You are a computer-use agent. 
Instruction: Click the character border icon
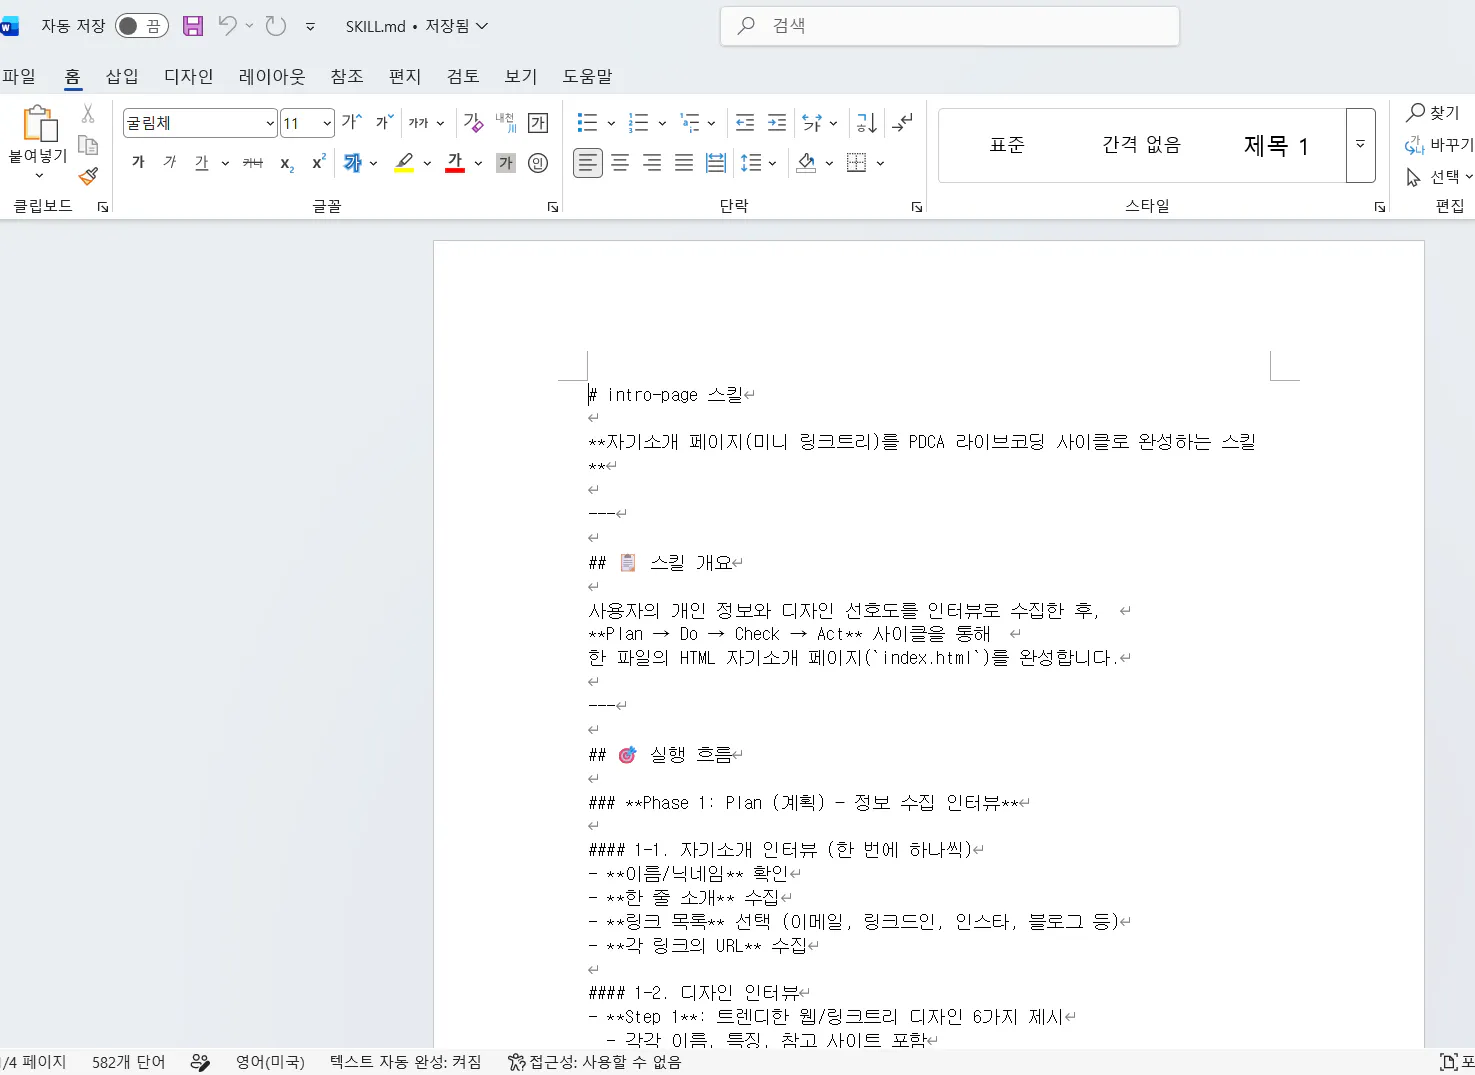[538, 123]
